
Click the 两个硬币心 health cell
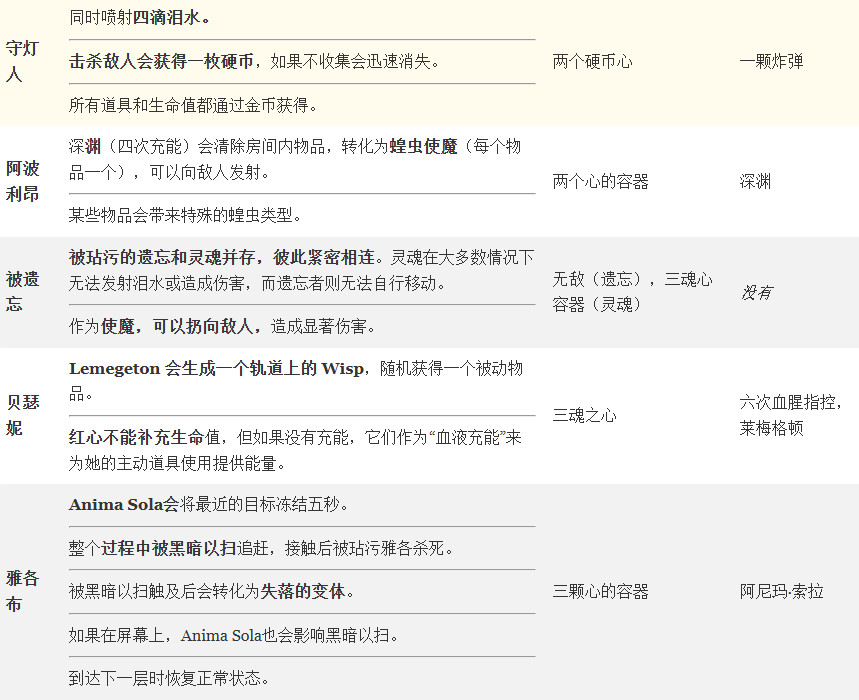click(592, 61)
